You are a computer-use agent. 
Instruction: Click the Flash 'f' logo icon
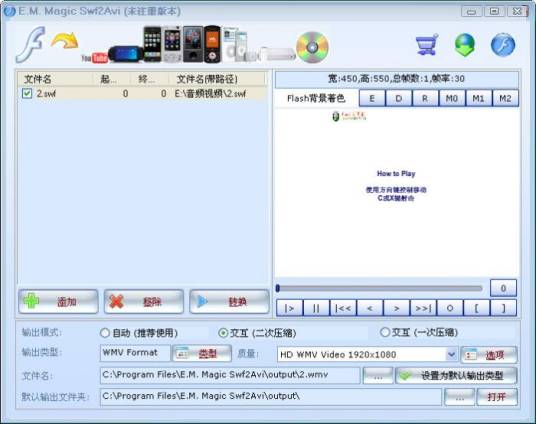pos(31,44)
